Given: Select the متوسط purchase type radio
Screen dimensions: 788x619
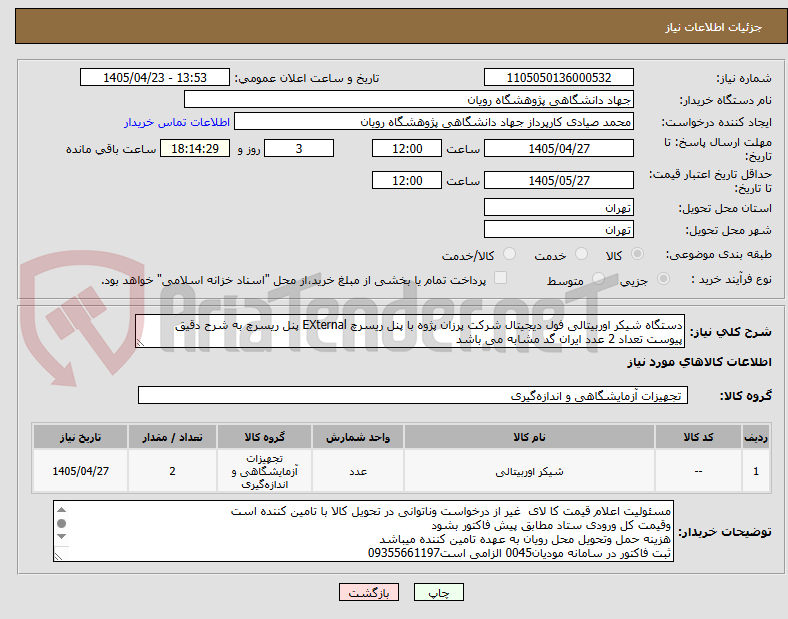Looking at the screenshot, I should 598,279.
